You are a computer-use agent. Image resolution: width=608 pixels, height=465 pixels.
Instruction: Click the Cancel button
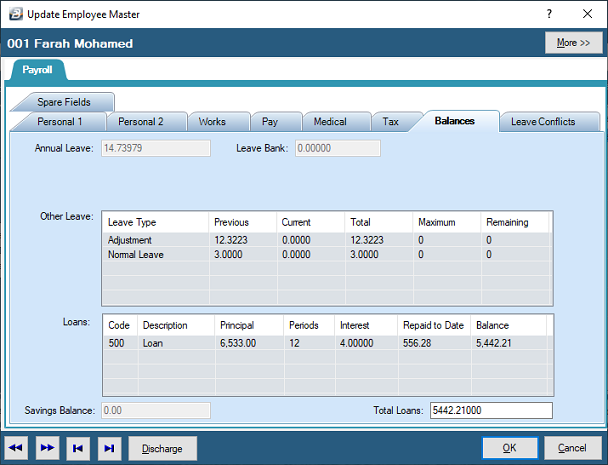(572, 448)
